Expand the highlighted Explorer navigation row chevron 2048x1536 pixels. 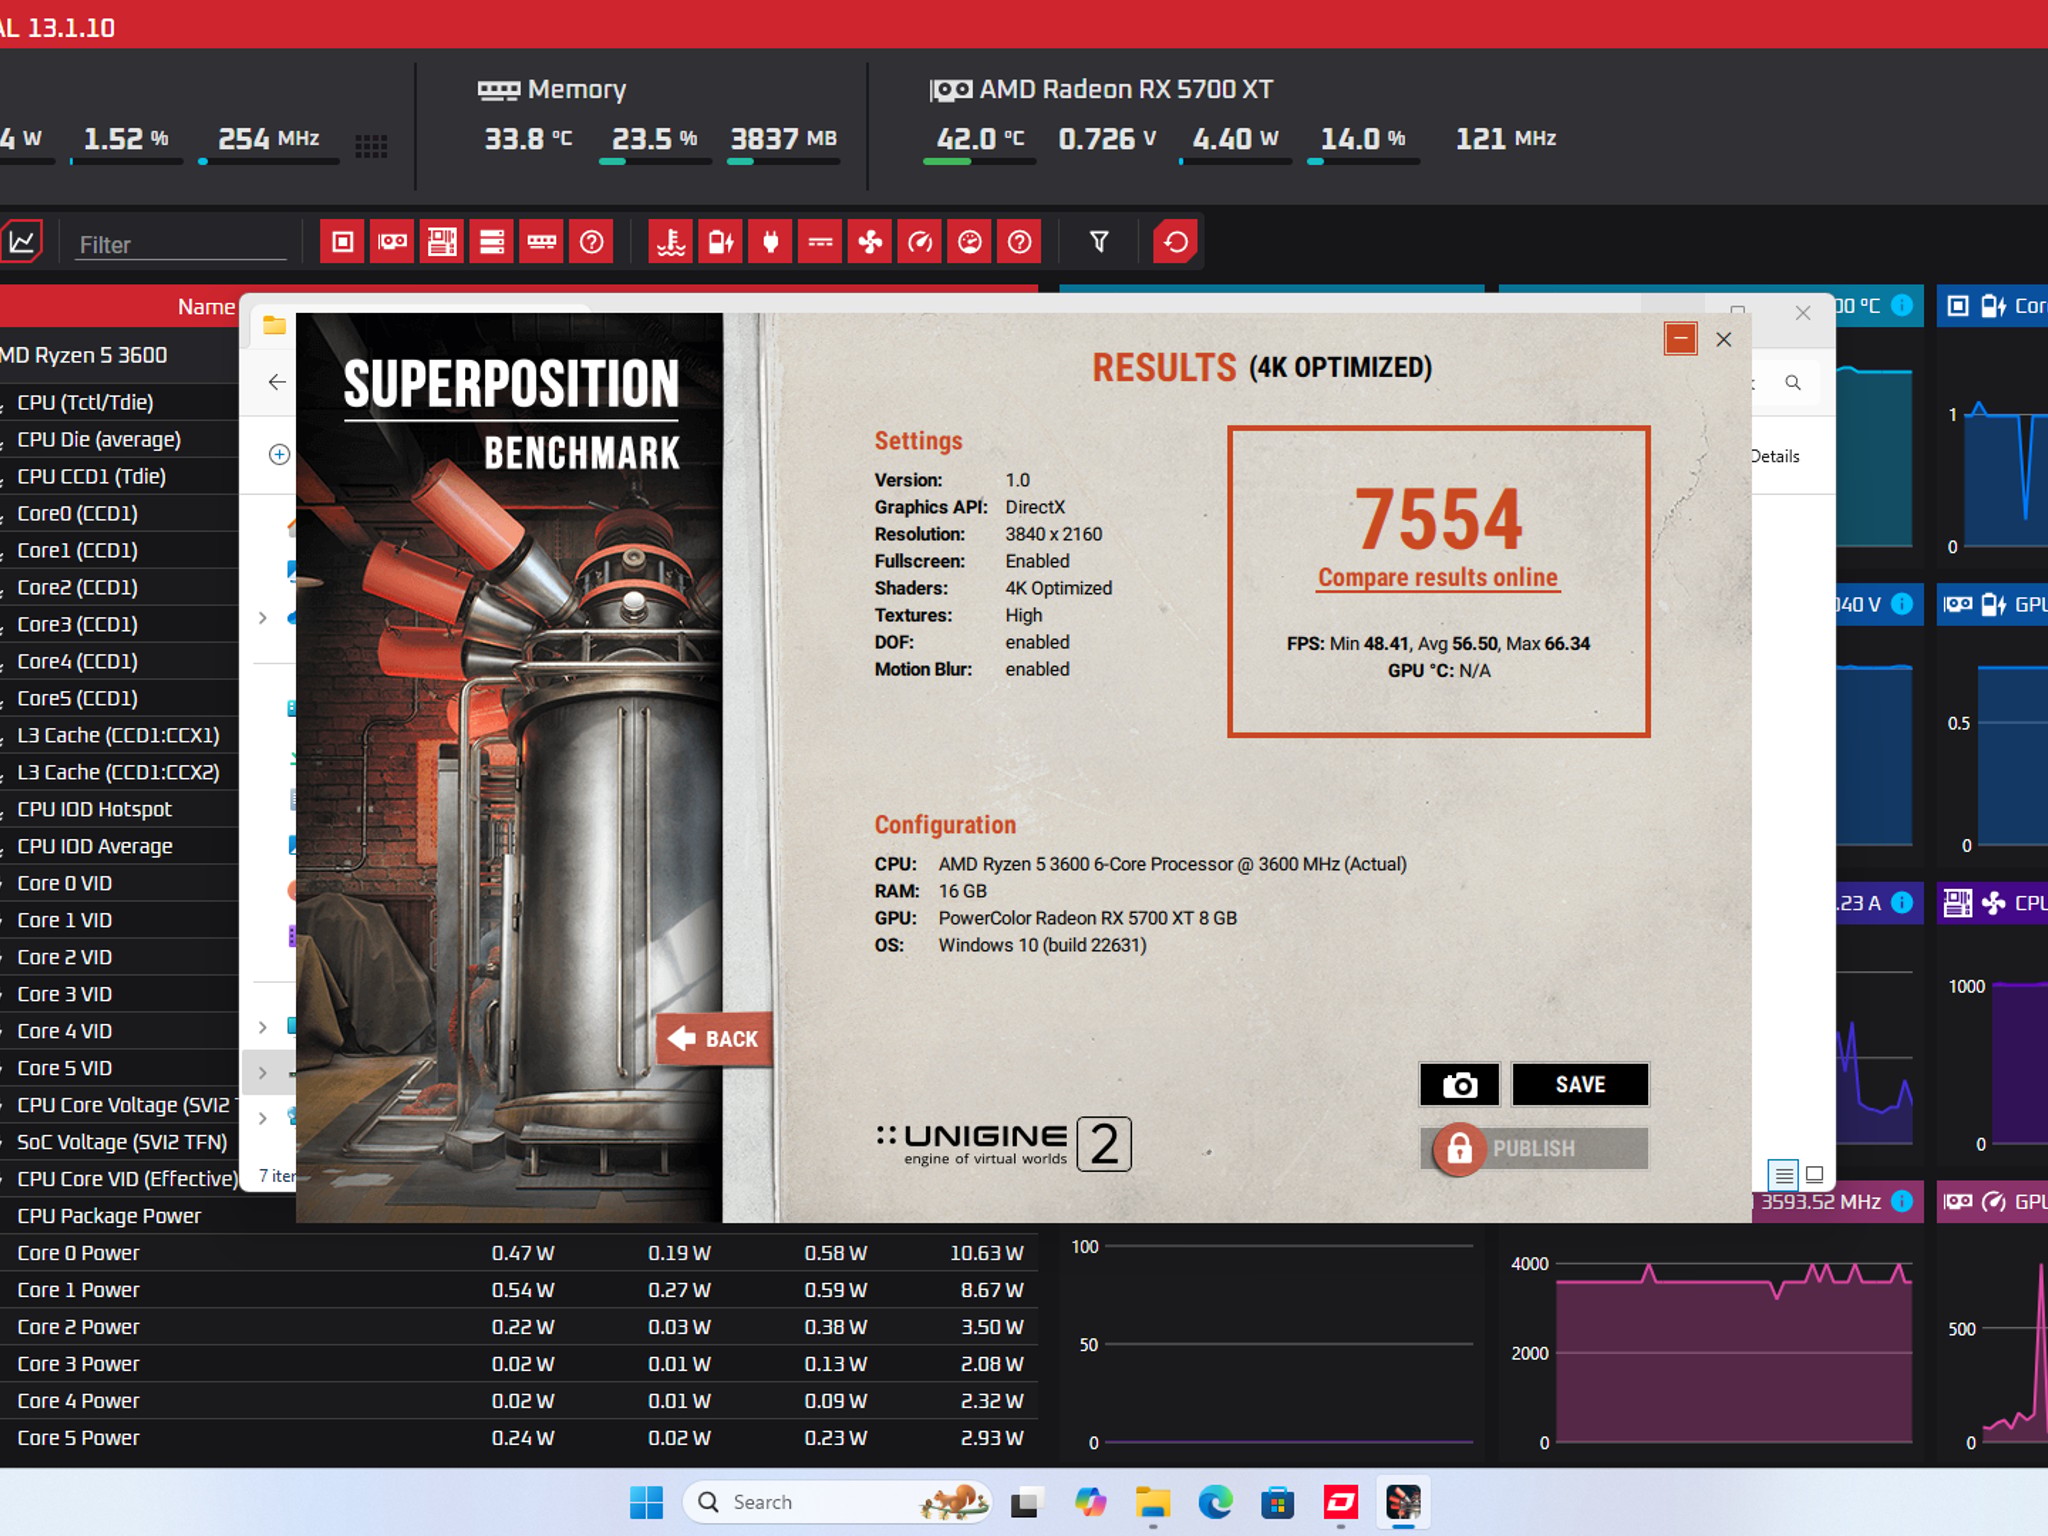[x=263, y=1072]
